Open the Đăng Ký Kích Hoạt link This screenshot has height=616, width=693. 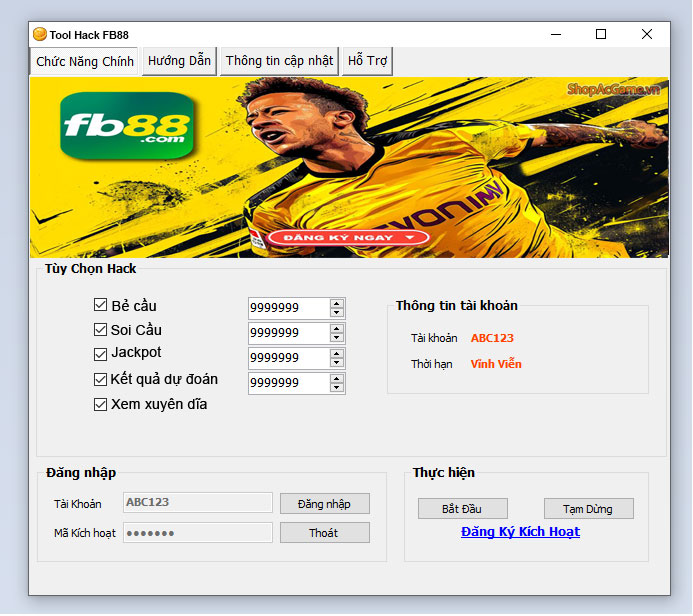click(x=520, y=532)
